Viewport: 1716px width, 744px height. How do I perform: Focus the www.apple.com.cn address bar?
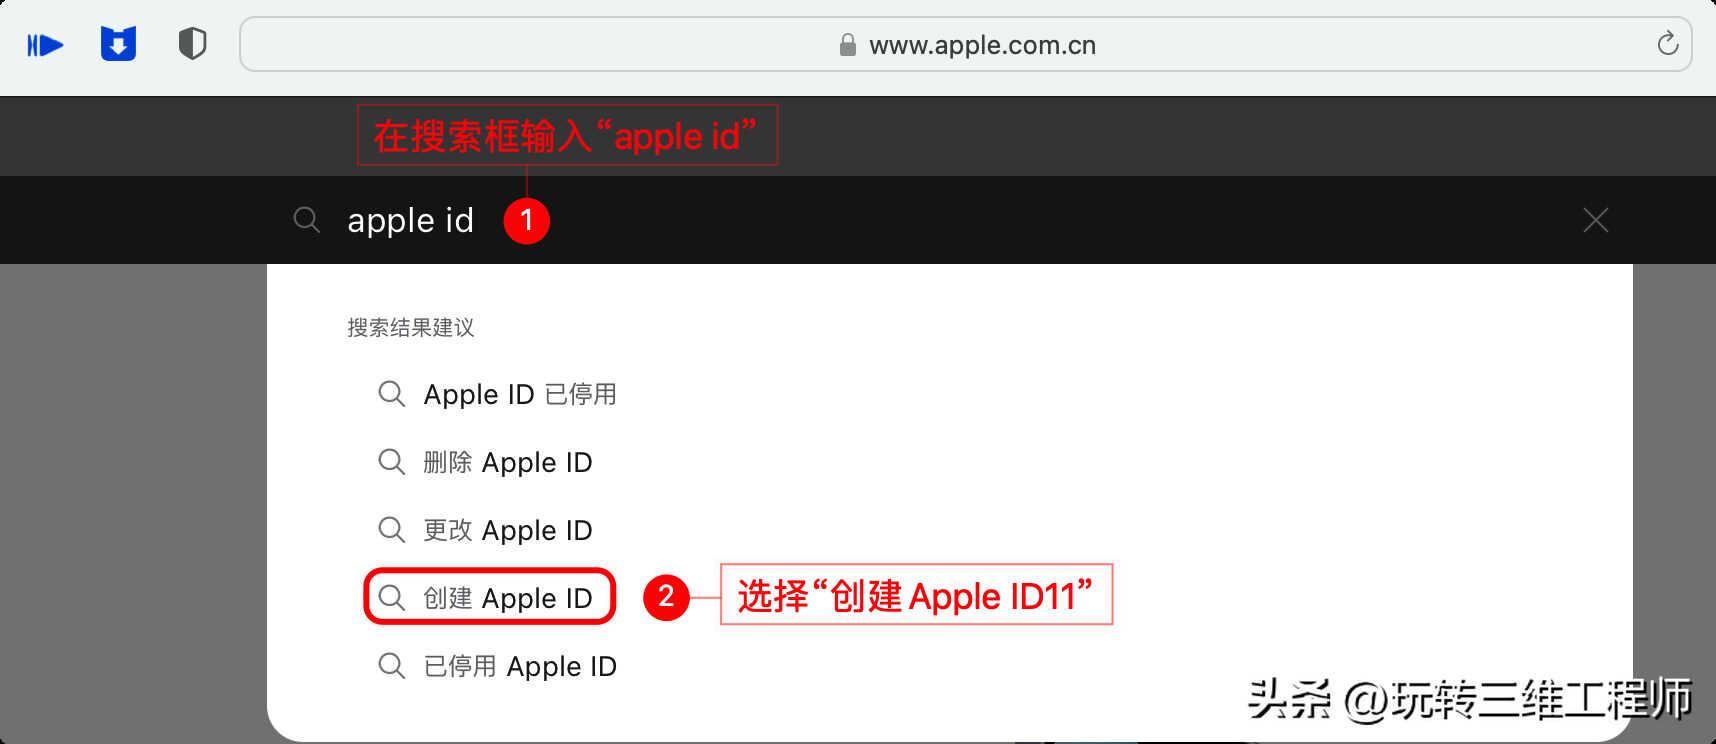(x=965, y=44)
